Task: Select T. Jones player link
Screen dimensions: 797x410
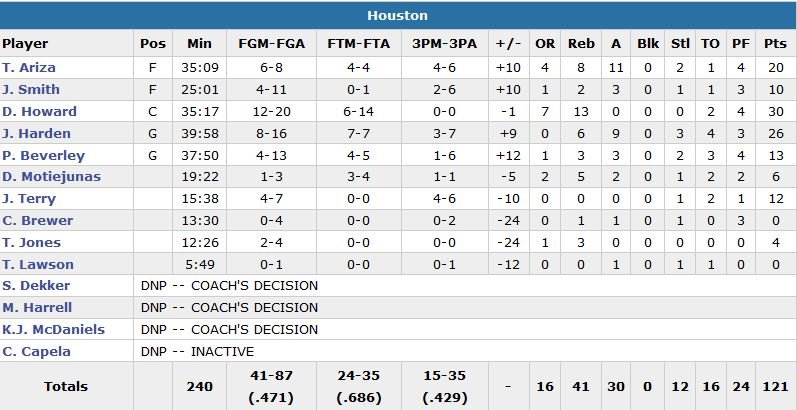Action: coord(31,243)
